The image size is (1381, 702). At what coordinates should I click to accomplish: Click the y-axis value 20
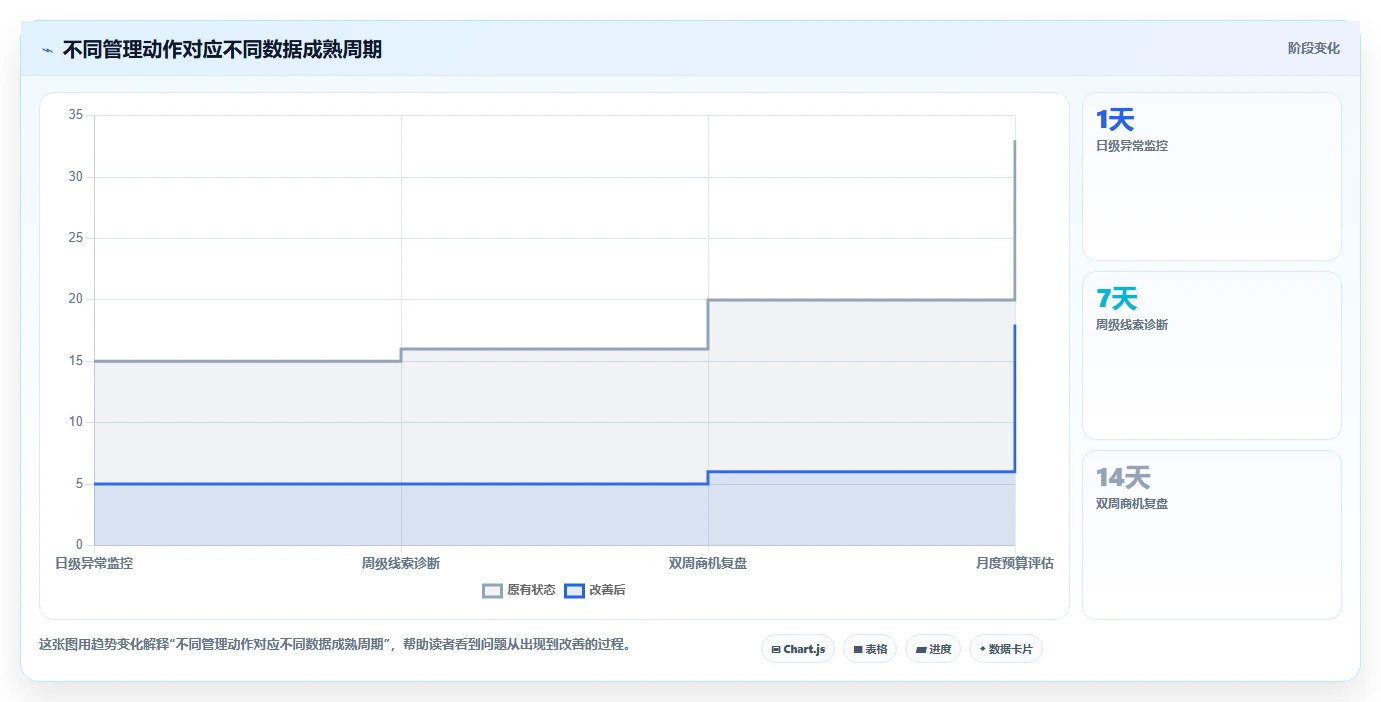pos(76,299)
